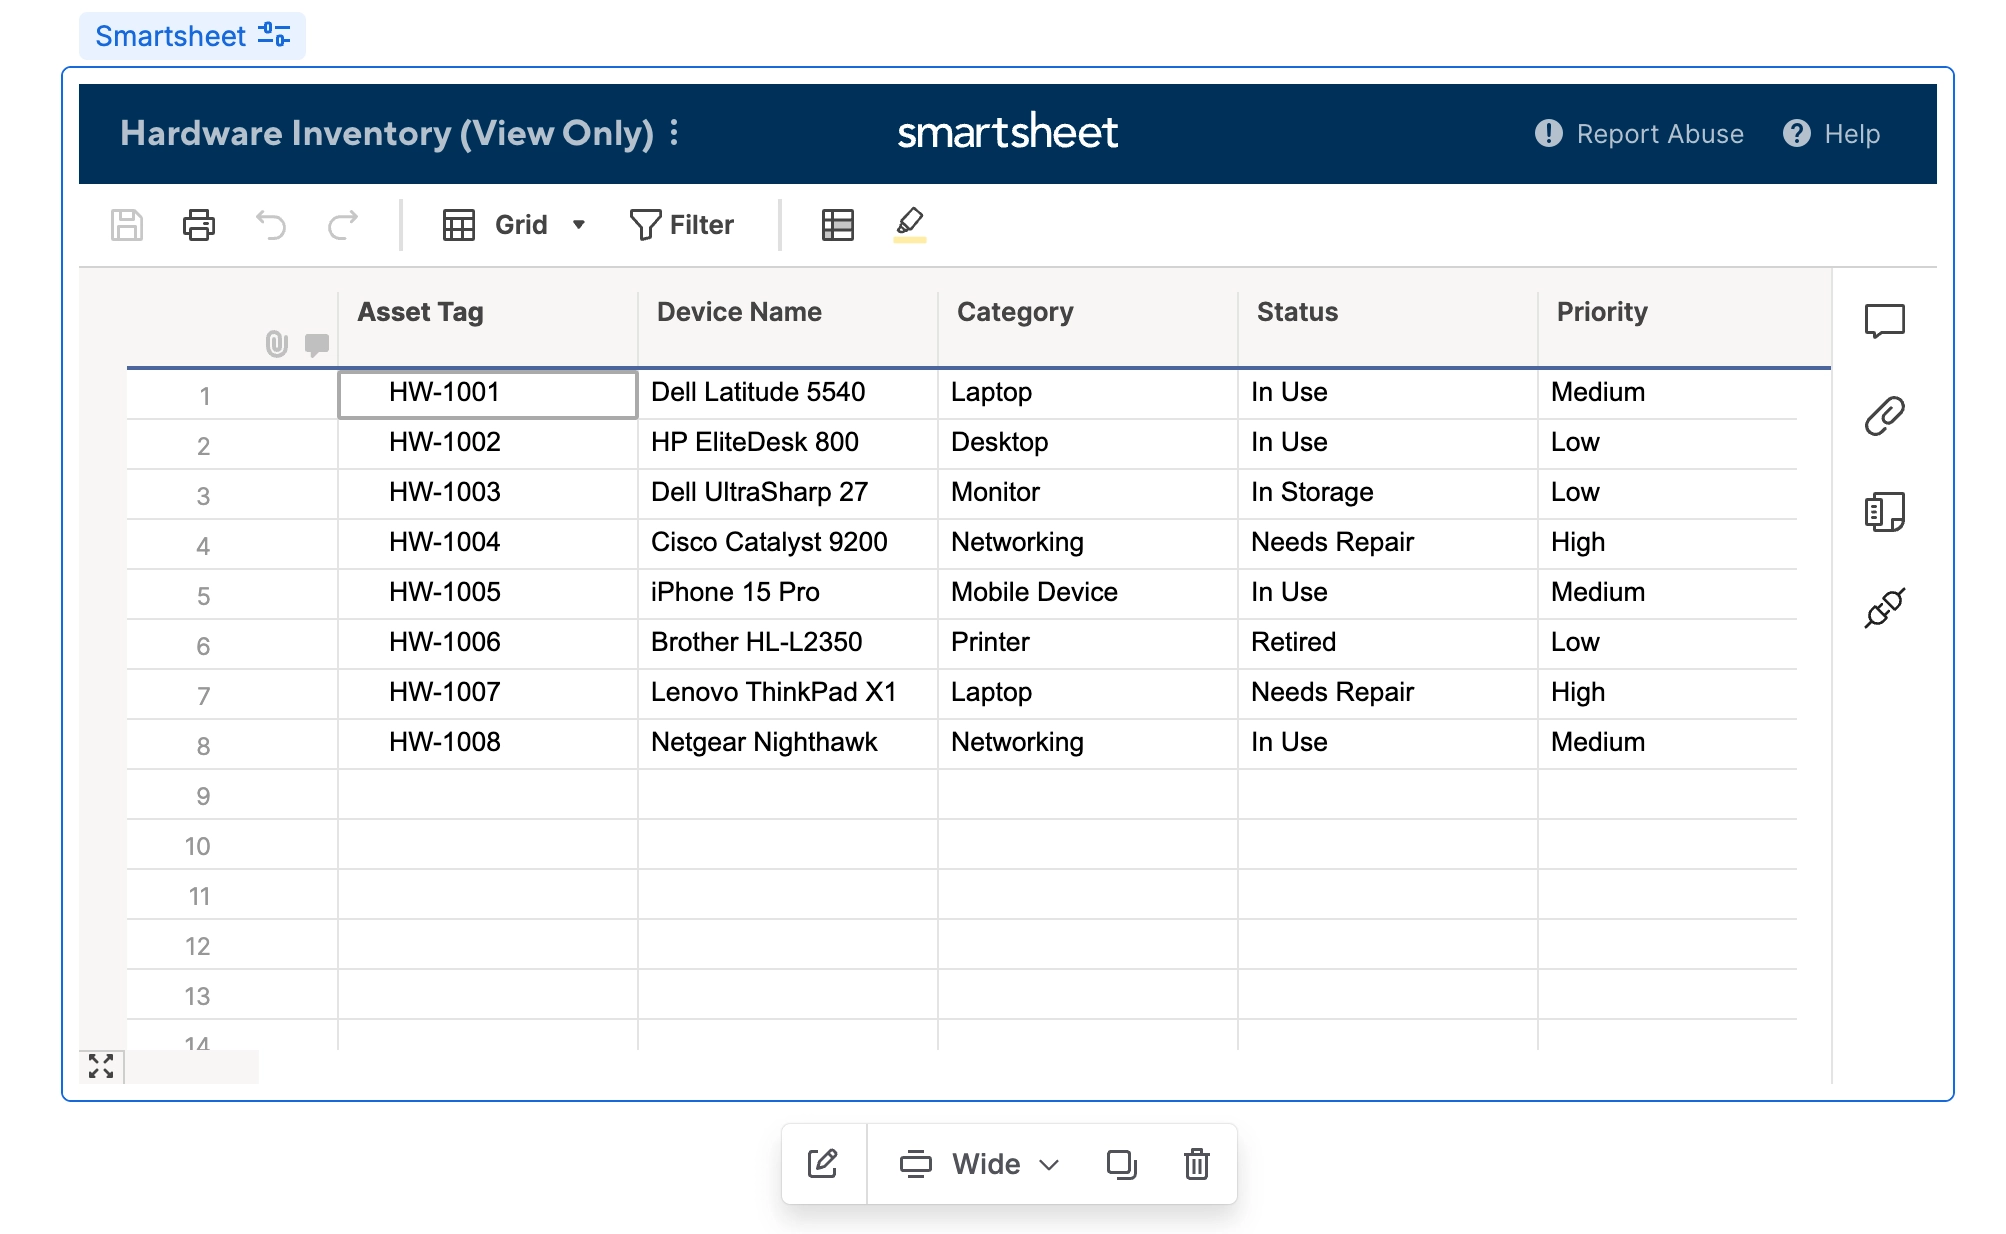Viewport: 2006px width, 1234px height.
Task: Select the Desktop category cell
Action: tap(1088, 444)
